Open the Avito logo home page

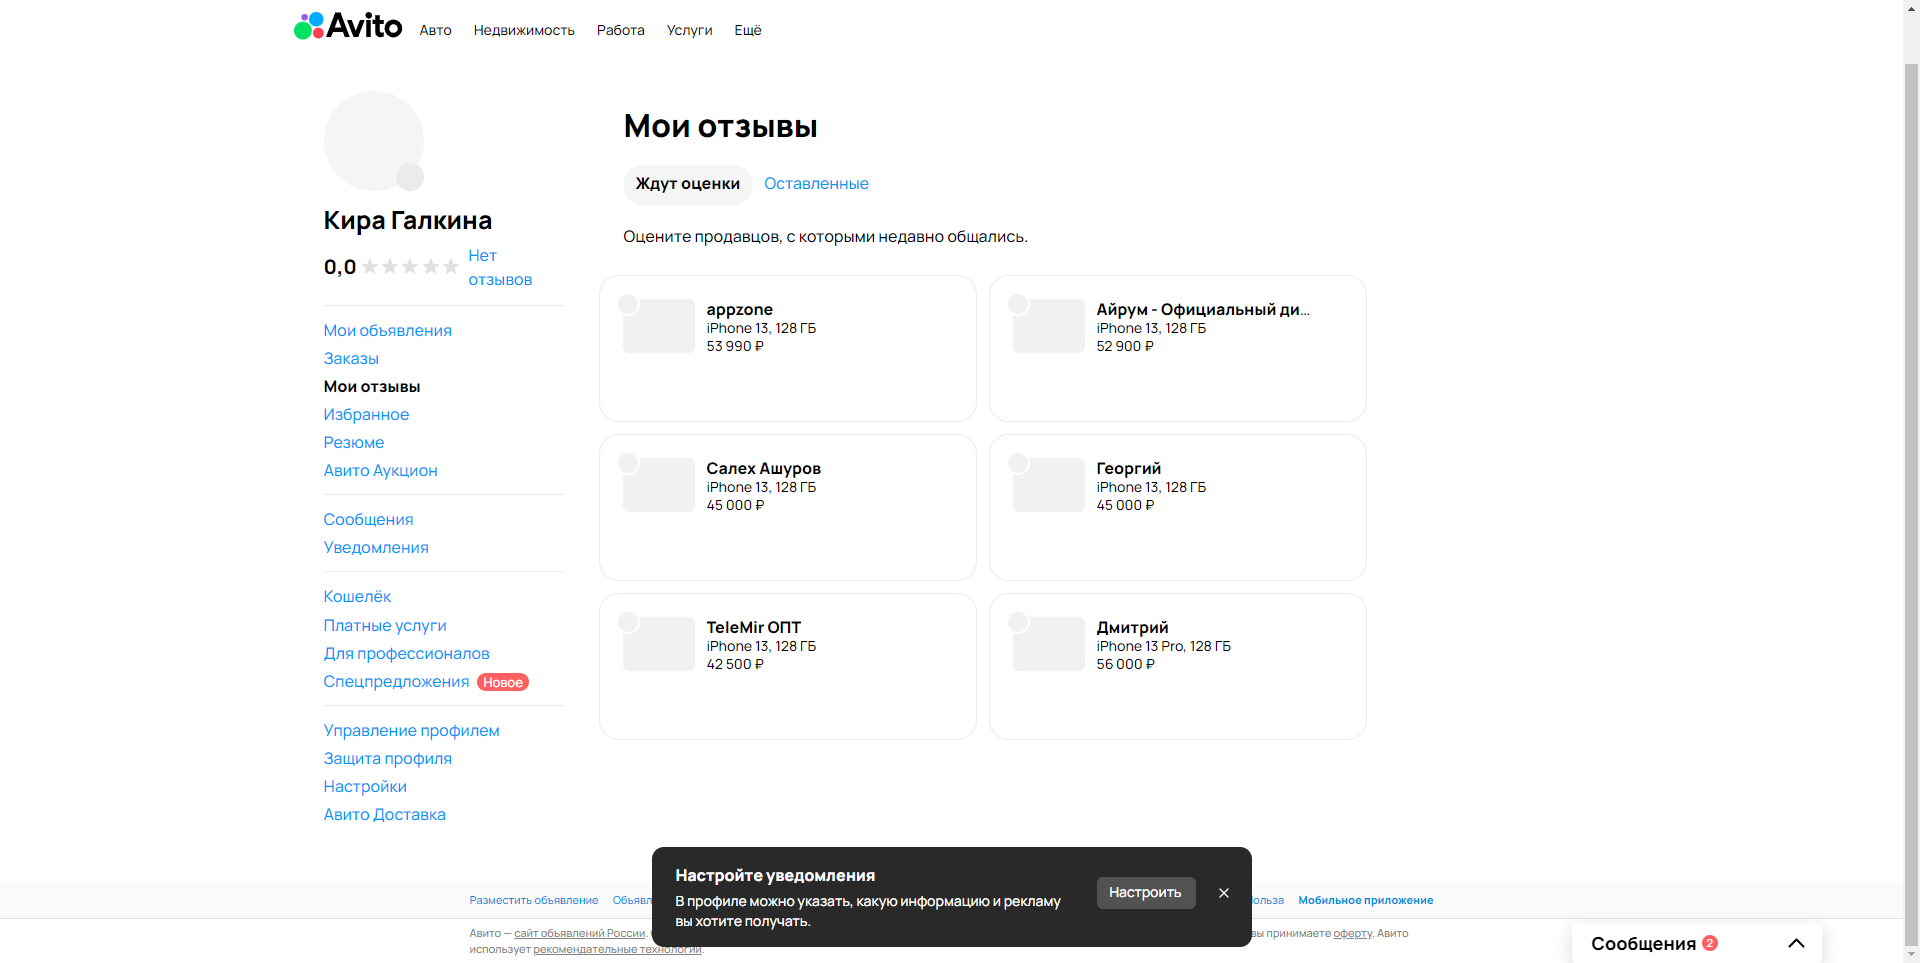(x=347, y=26)
